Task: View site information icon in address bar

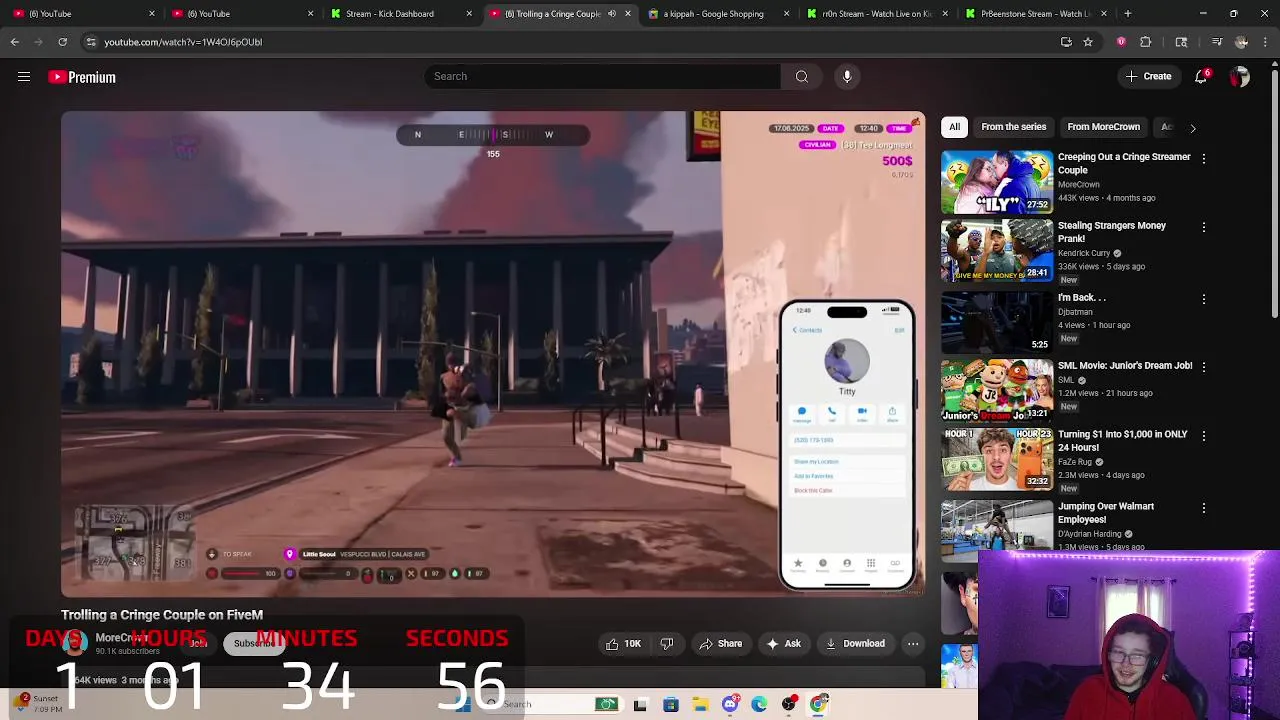Action: (x=91, y=42)
